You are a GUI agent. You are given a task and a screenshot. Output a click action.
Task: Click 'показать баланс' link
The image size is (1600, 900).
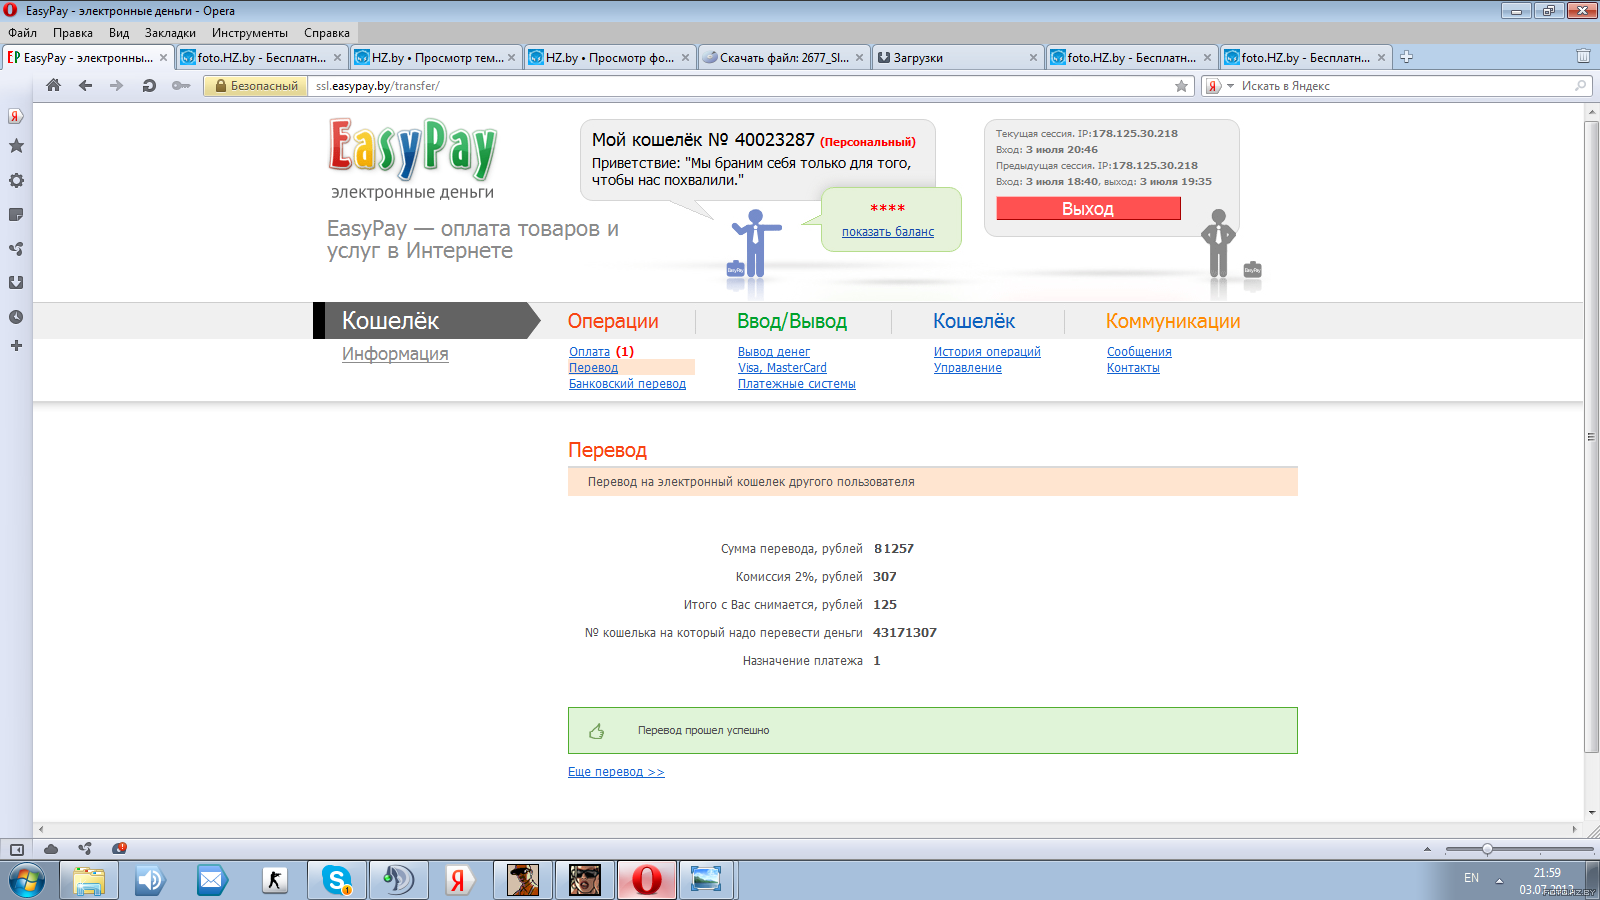pyautogui.click(x=888, y=232)
